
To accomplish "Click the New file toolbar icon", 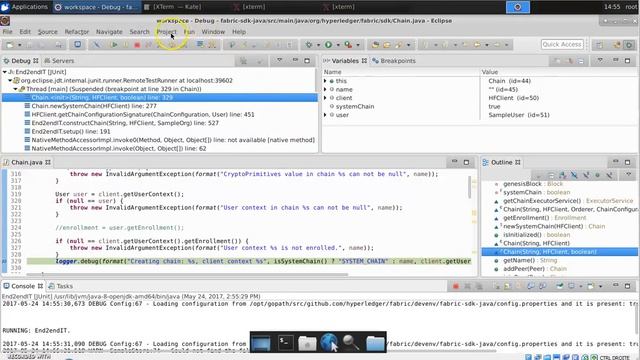I will [10, 44].
